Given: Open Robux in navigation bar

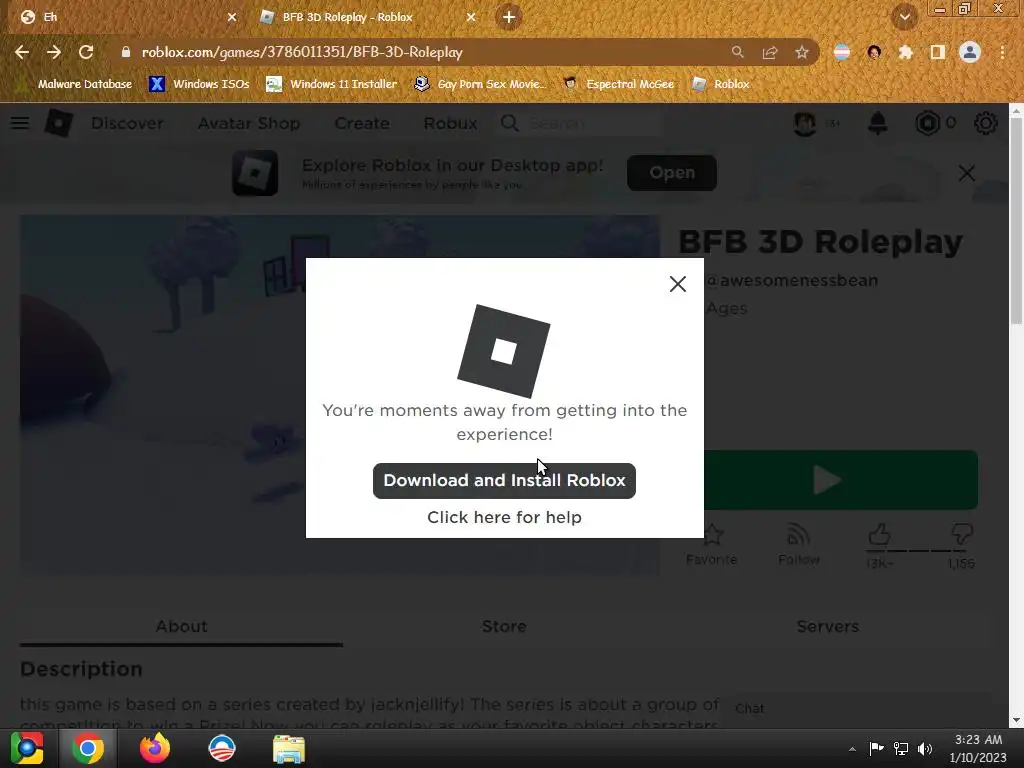Looking at the screenshot, I should point(450,123).
